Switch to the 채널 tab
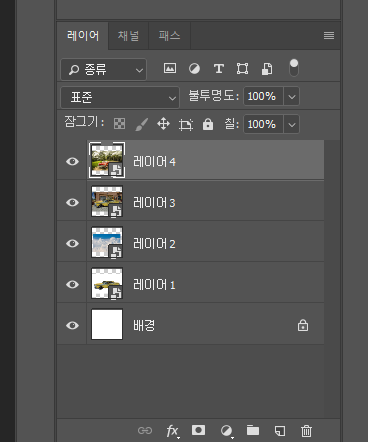Image resolution: width=368 pixels, height=442 pixels. coord(128,36)
